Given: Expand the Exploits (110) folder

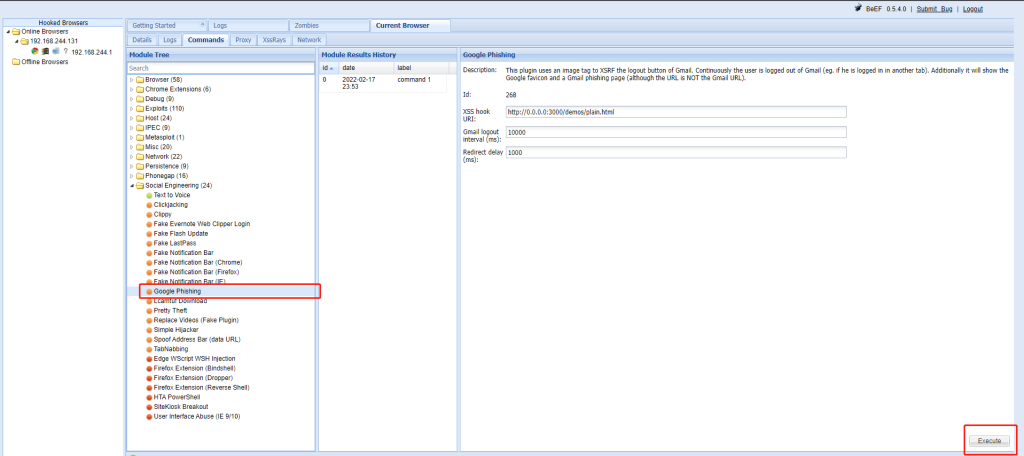Looking at the screenshot, I should tap(131, 108).
